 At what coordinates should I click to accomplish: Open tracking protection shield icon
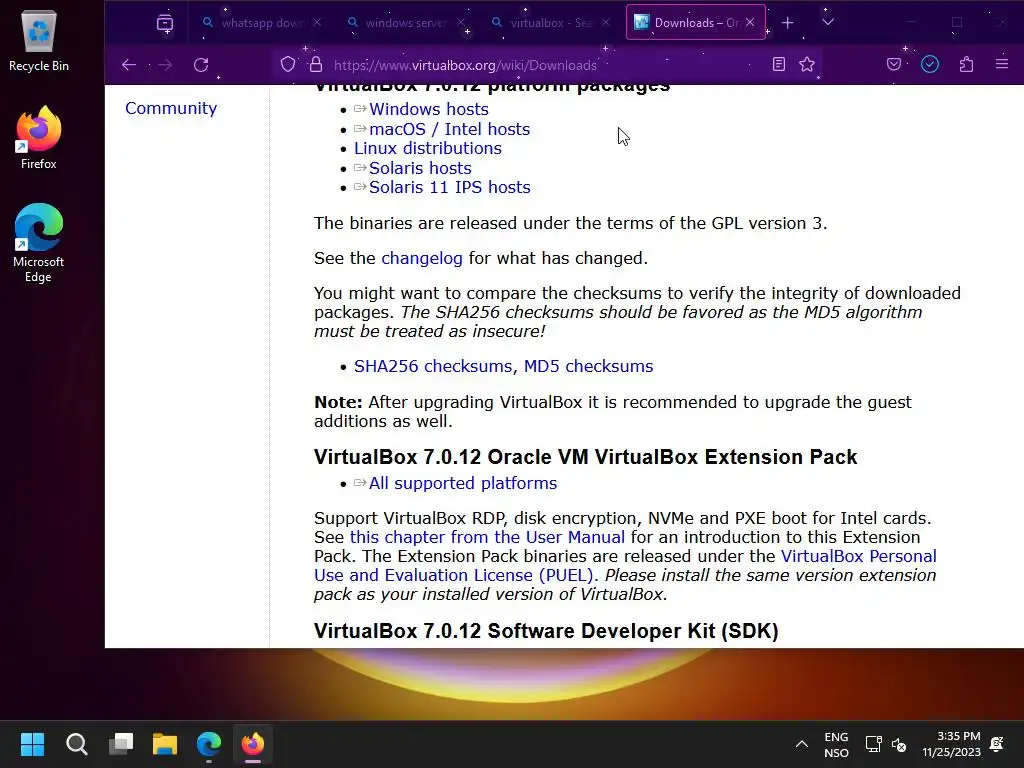[288, 64]
